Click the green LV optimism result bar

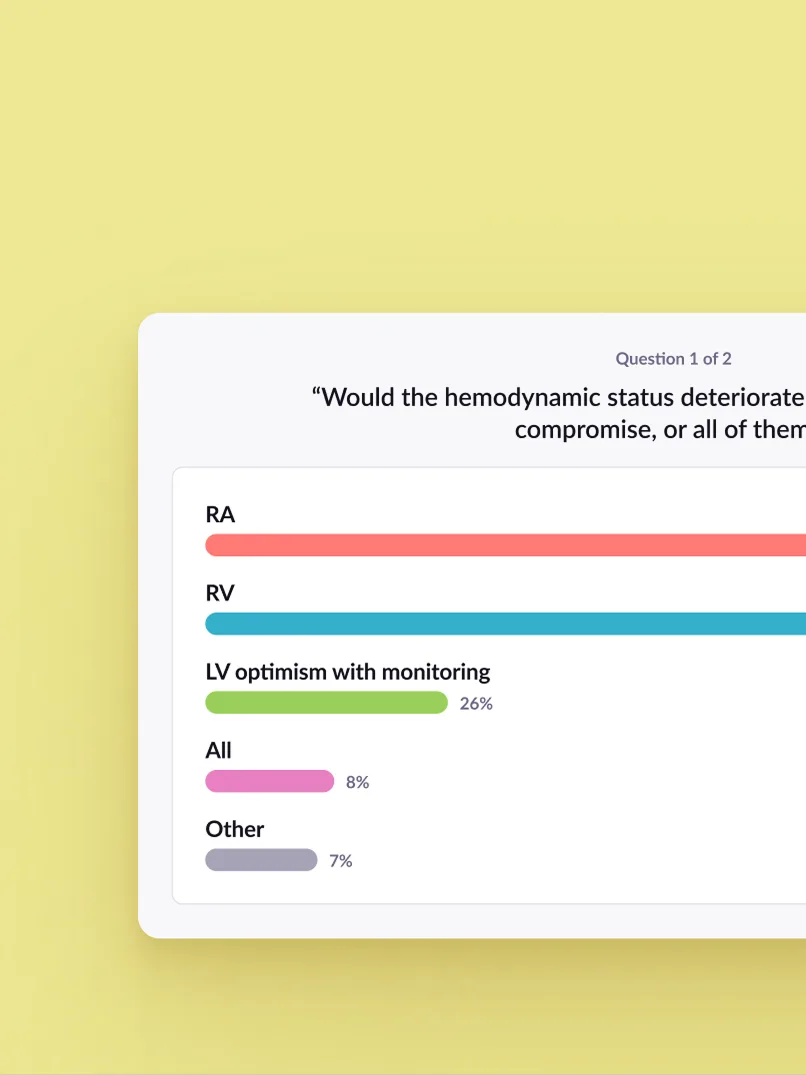point(326,703)
